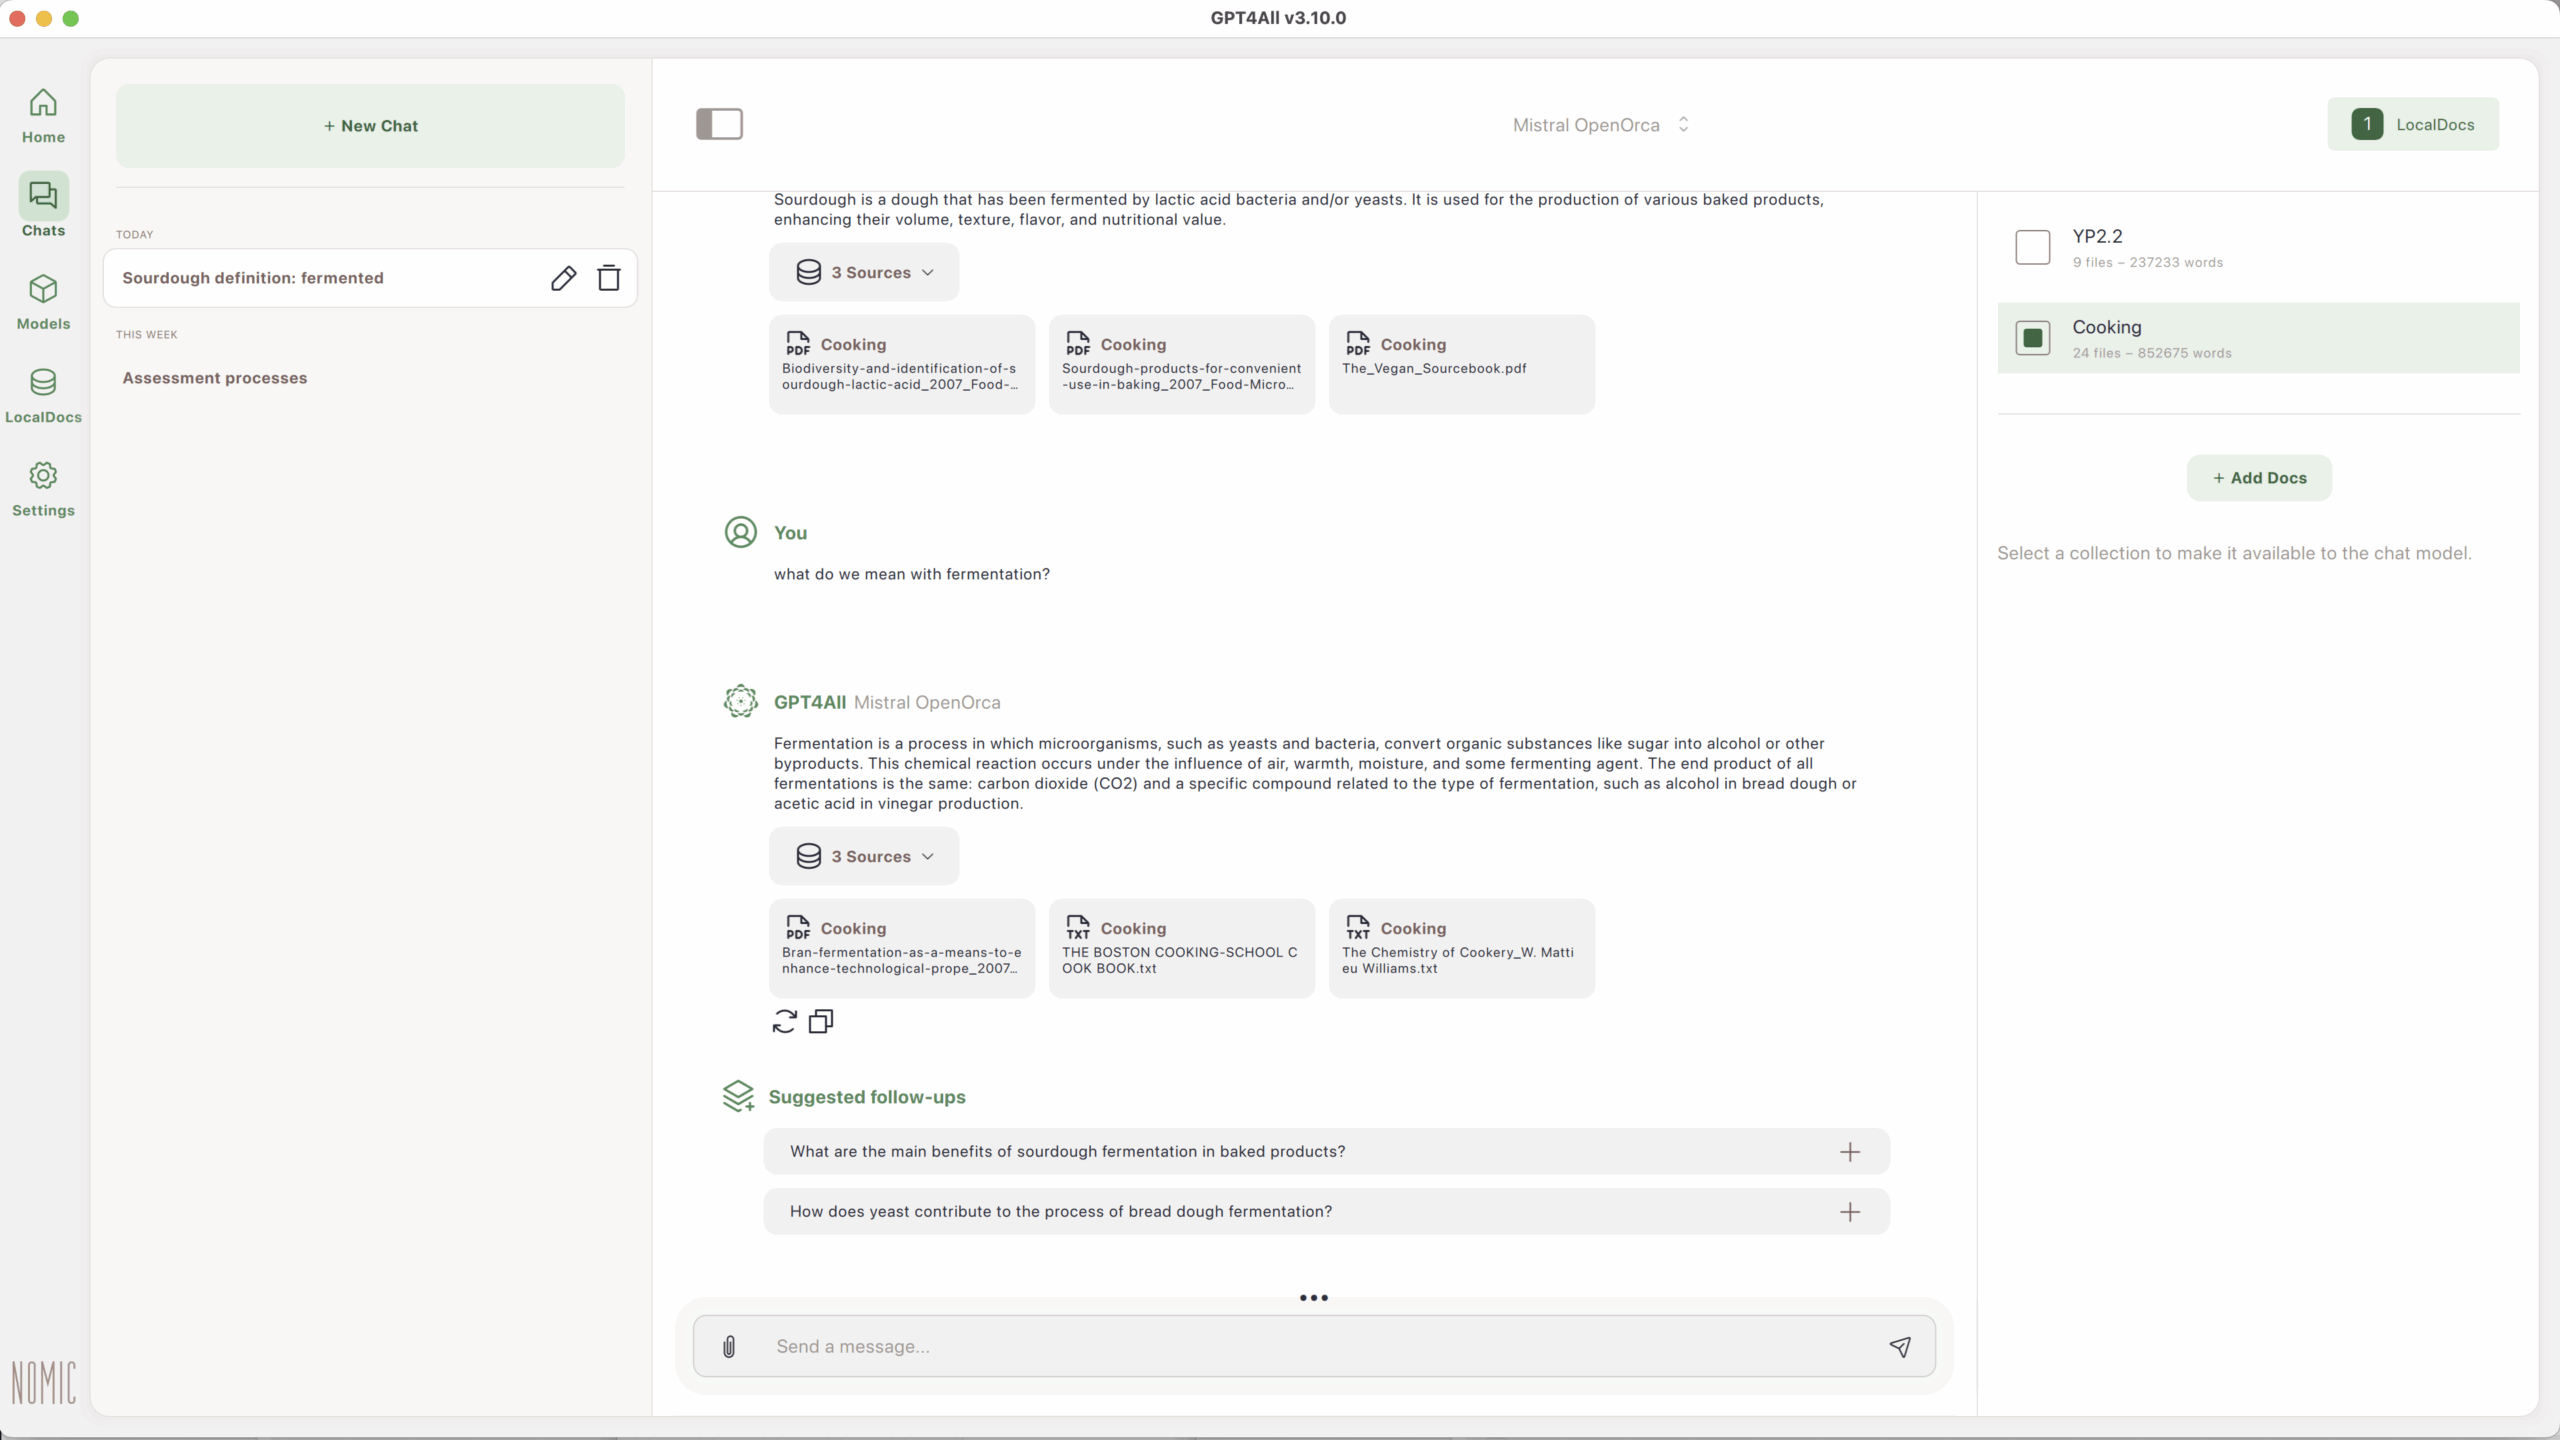Click the '9 files – 237233 words' text
The width and height of the screenshot is (2560, 1440).
(2148, 262)
